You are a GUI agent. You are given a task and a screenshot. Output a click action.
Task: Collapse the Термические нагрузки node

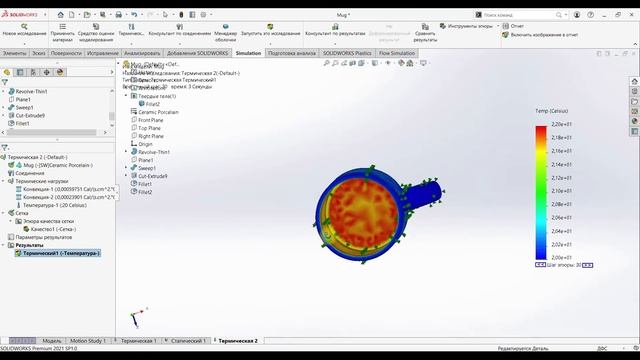pyautogui.click(x=4, y=181)
